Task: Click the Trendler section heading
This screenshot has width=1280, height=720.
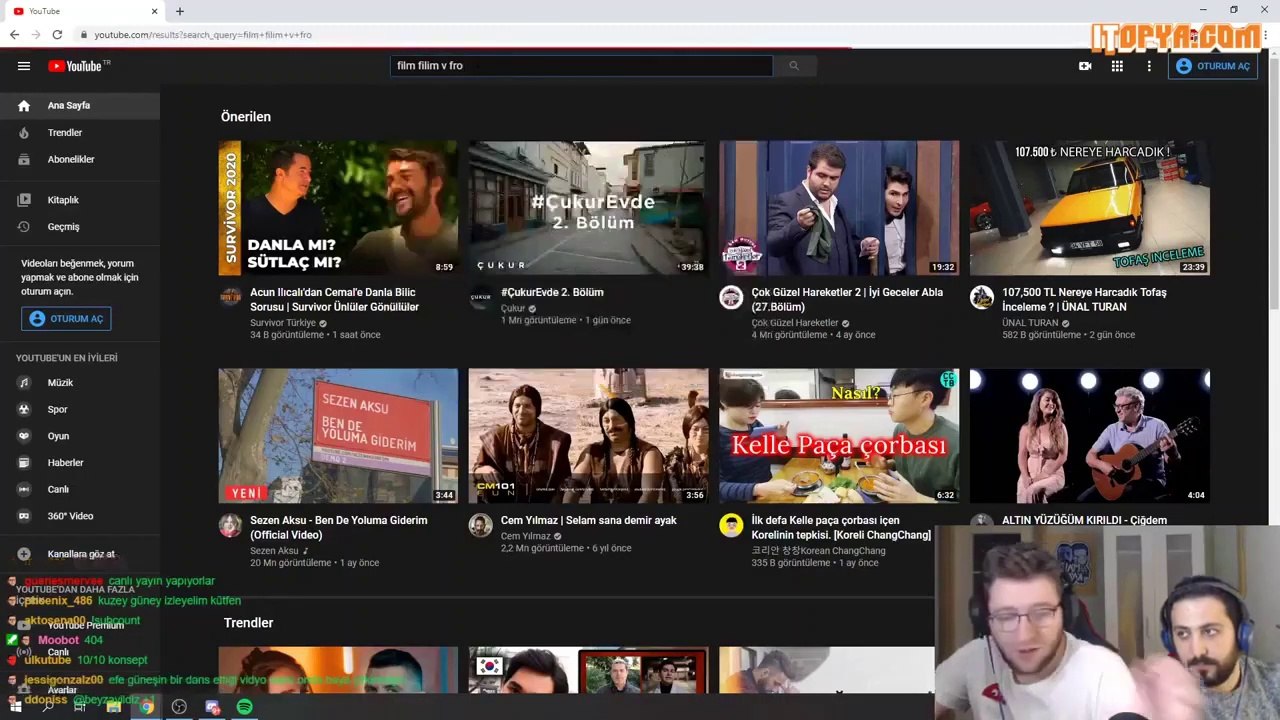Action: coord(249,623)
